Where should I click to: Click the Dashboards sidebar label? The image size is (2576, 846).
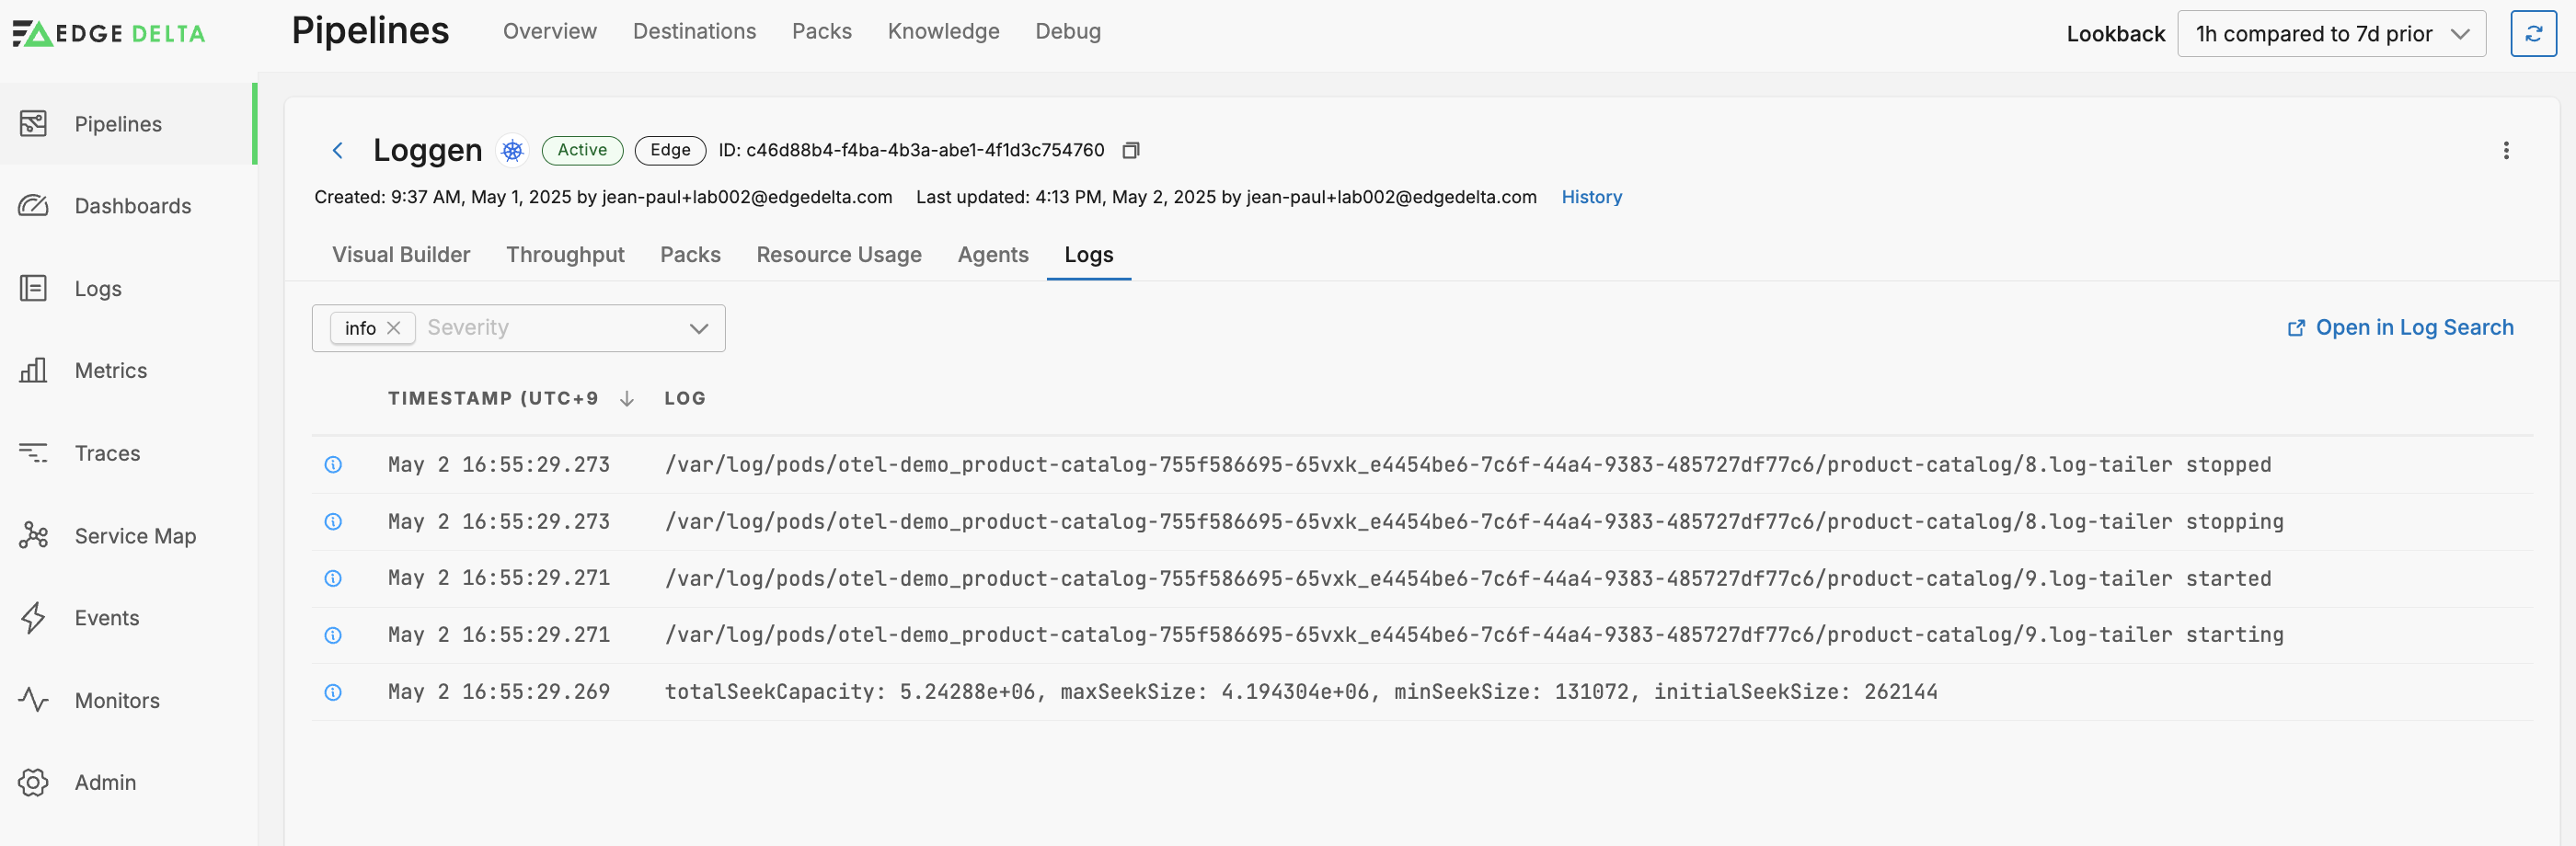(133, 206)
